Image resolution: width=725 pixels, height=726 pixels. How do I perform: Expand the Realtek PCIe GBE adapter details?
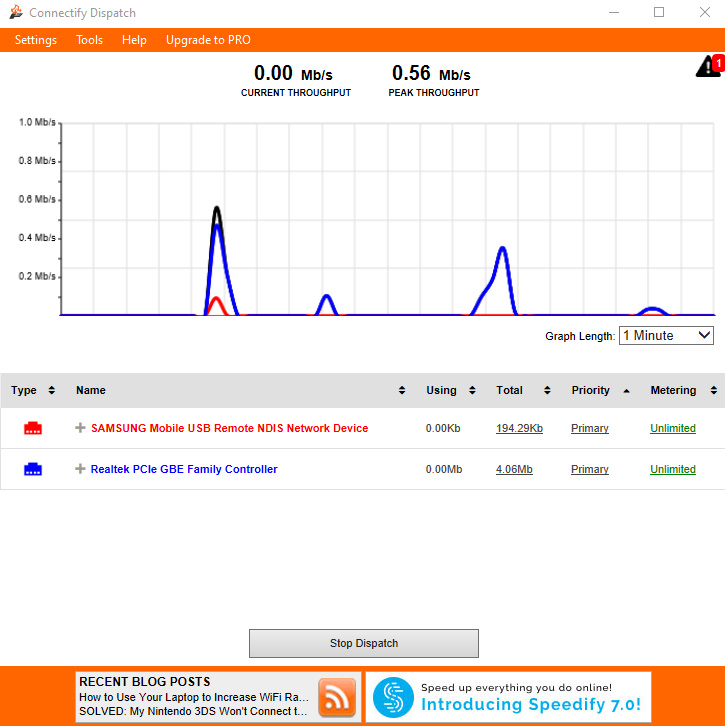80,469
